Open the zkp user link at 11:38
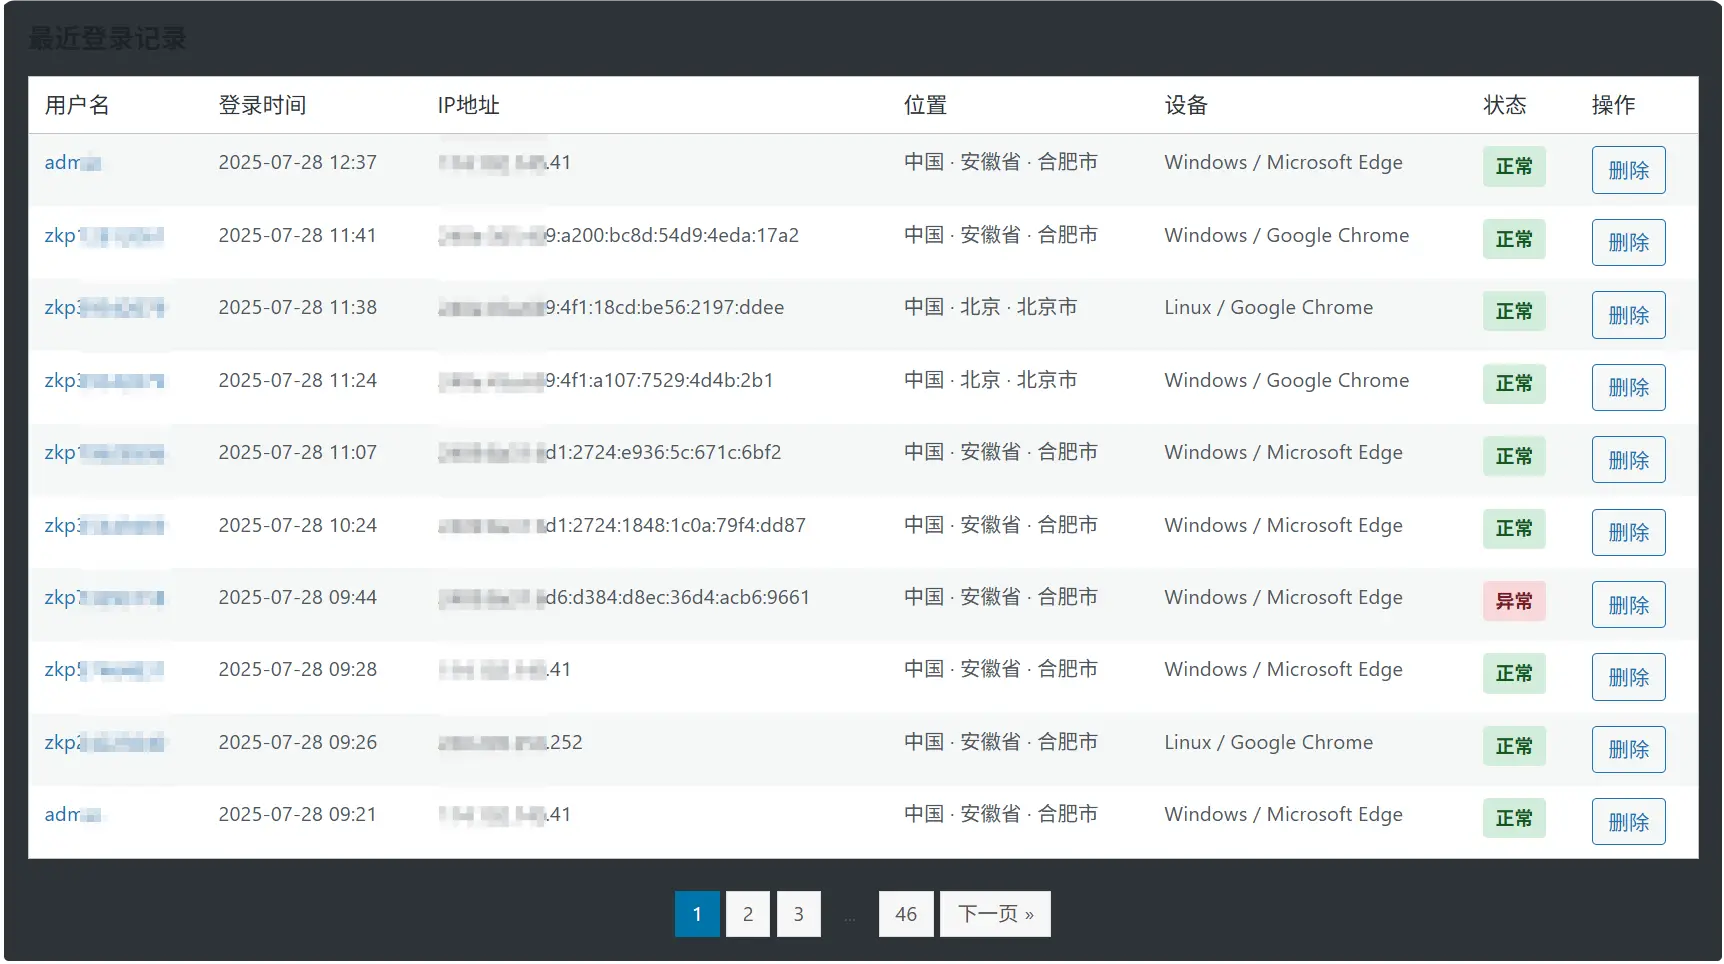Viewport: 1724px width, 964px height. tap(104, 307)
